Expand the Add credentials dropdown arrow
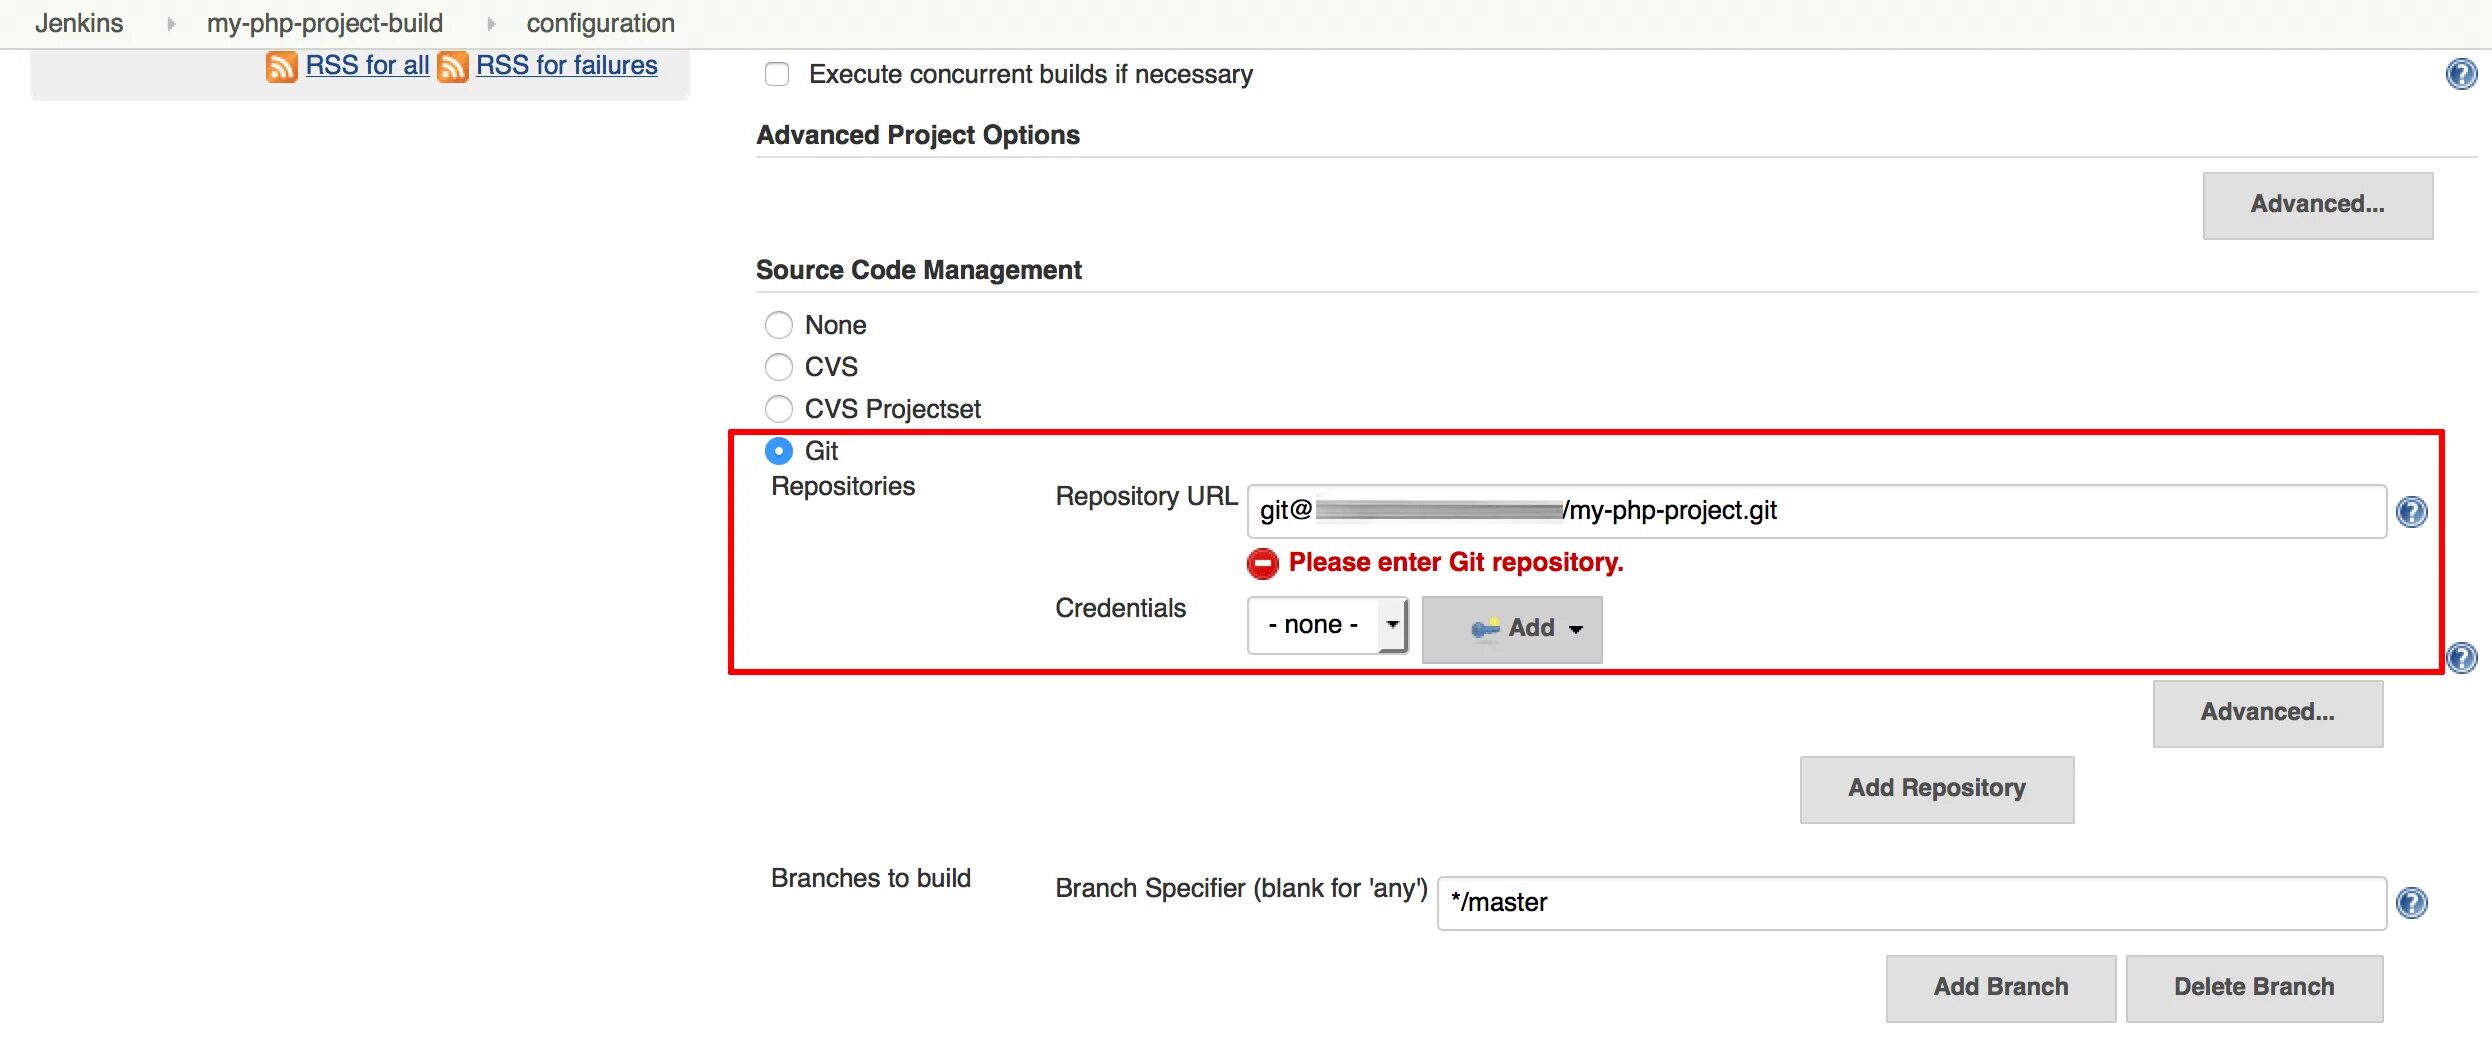The image size is (2492, 1041). tap(1576, 629)
